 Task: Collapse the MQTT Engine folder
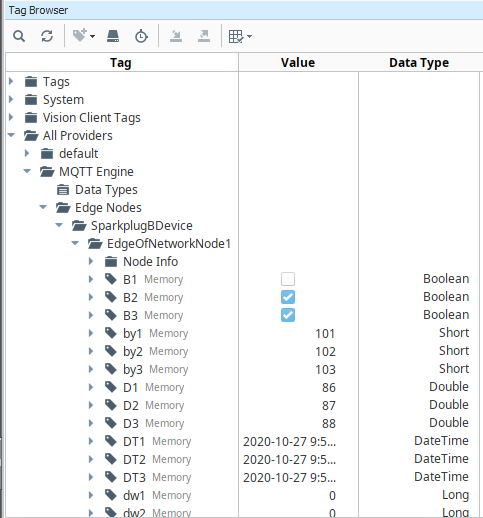coord(27,171)
